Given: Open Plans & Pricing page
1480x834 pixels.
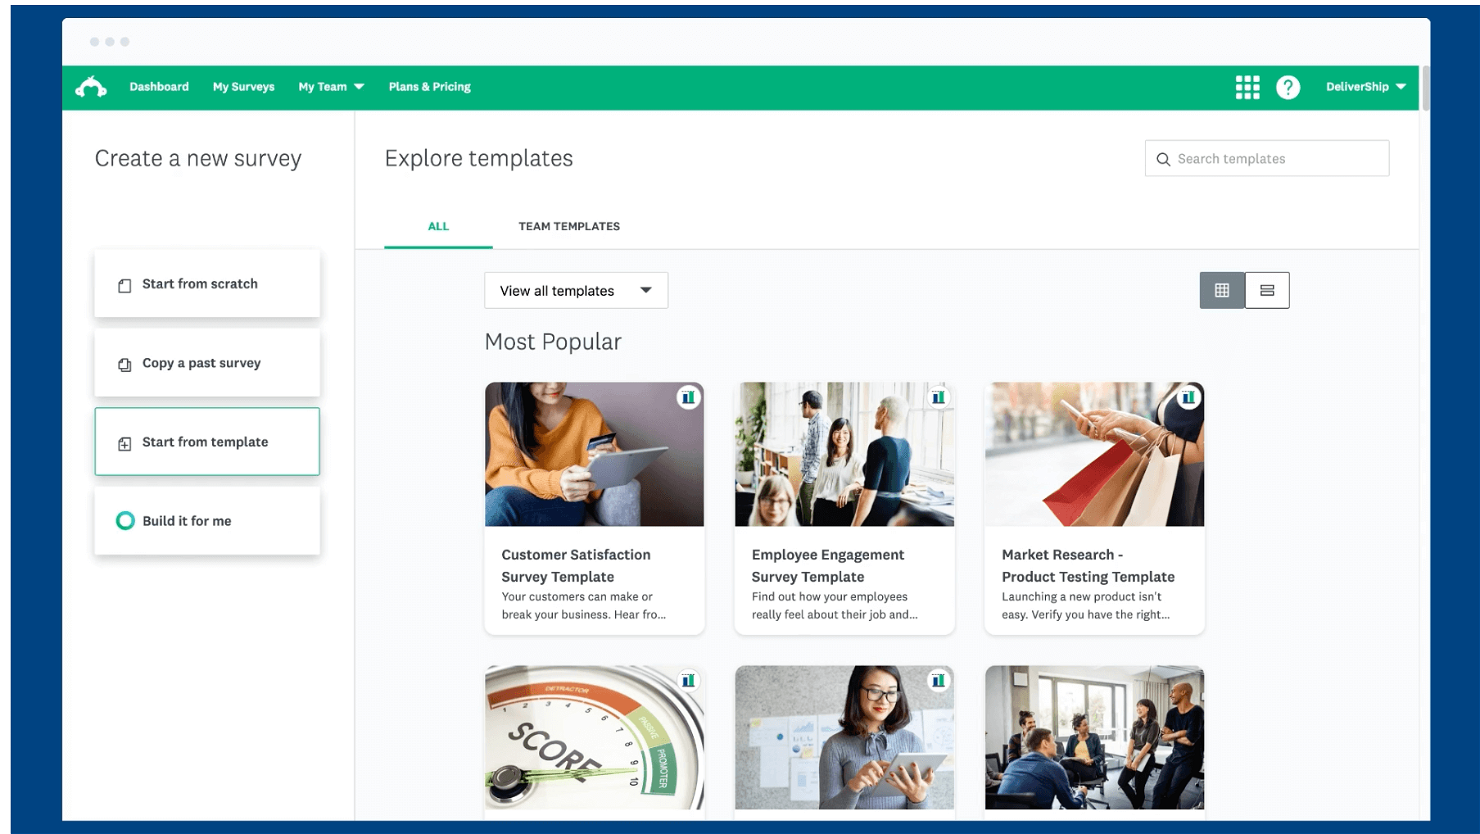Looking at the screenshot, I should click(x=429, y=87).
